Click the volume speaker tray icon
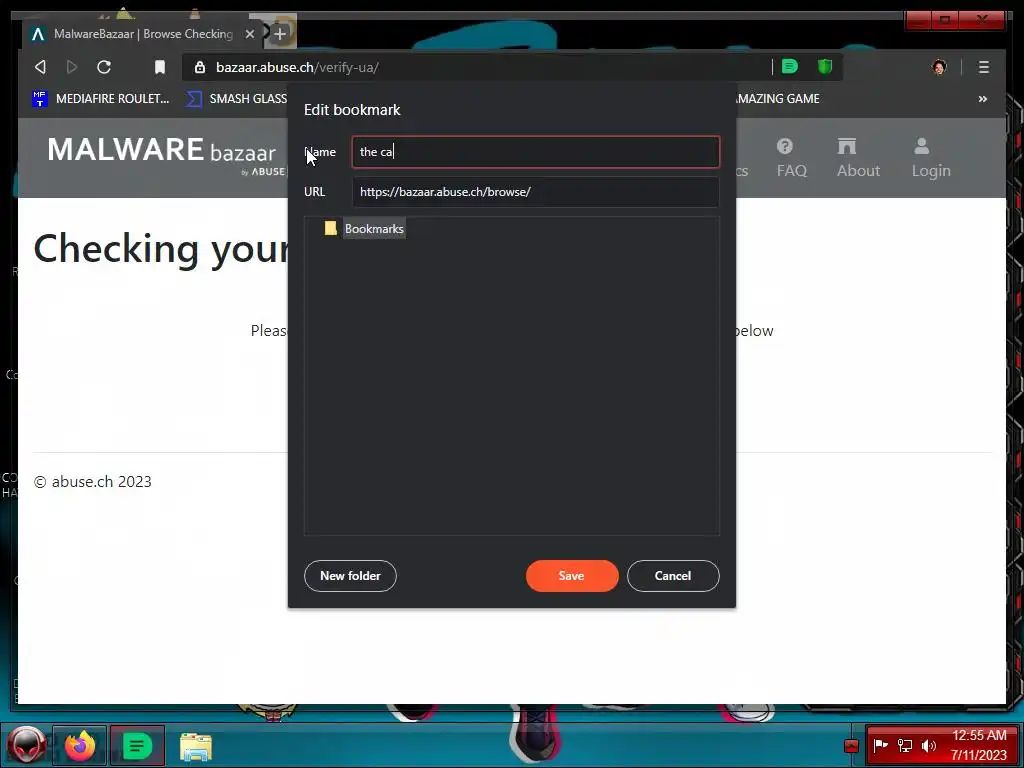1024x768 pixels. coord(929,745)
